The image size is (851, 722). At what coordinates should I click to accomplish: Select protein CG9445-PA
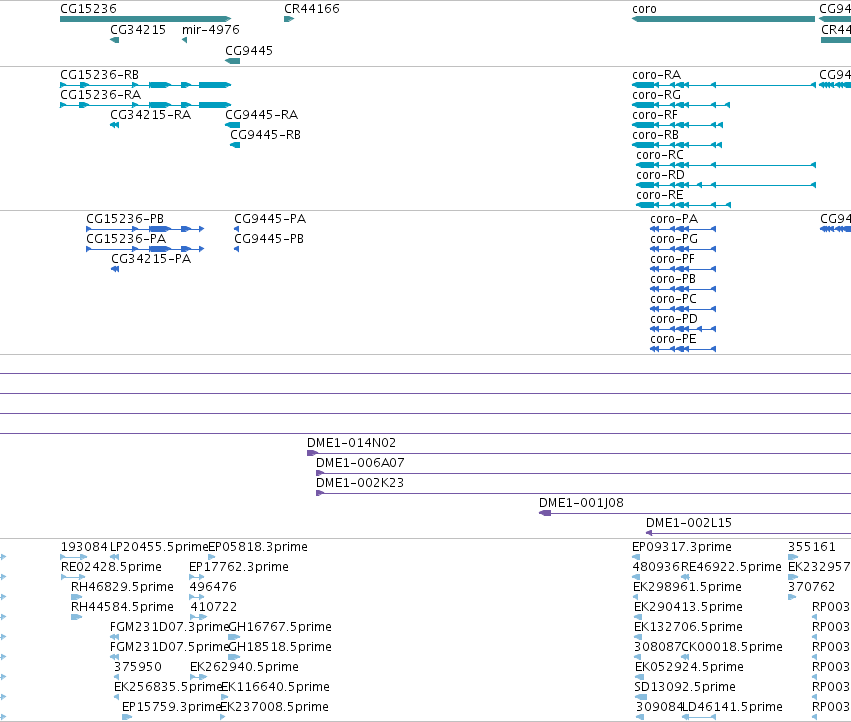[x=237, y=229]
